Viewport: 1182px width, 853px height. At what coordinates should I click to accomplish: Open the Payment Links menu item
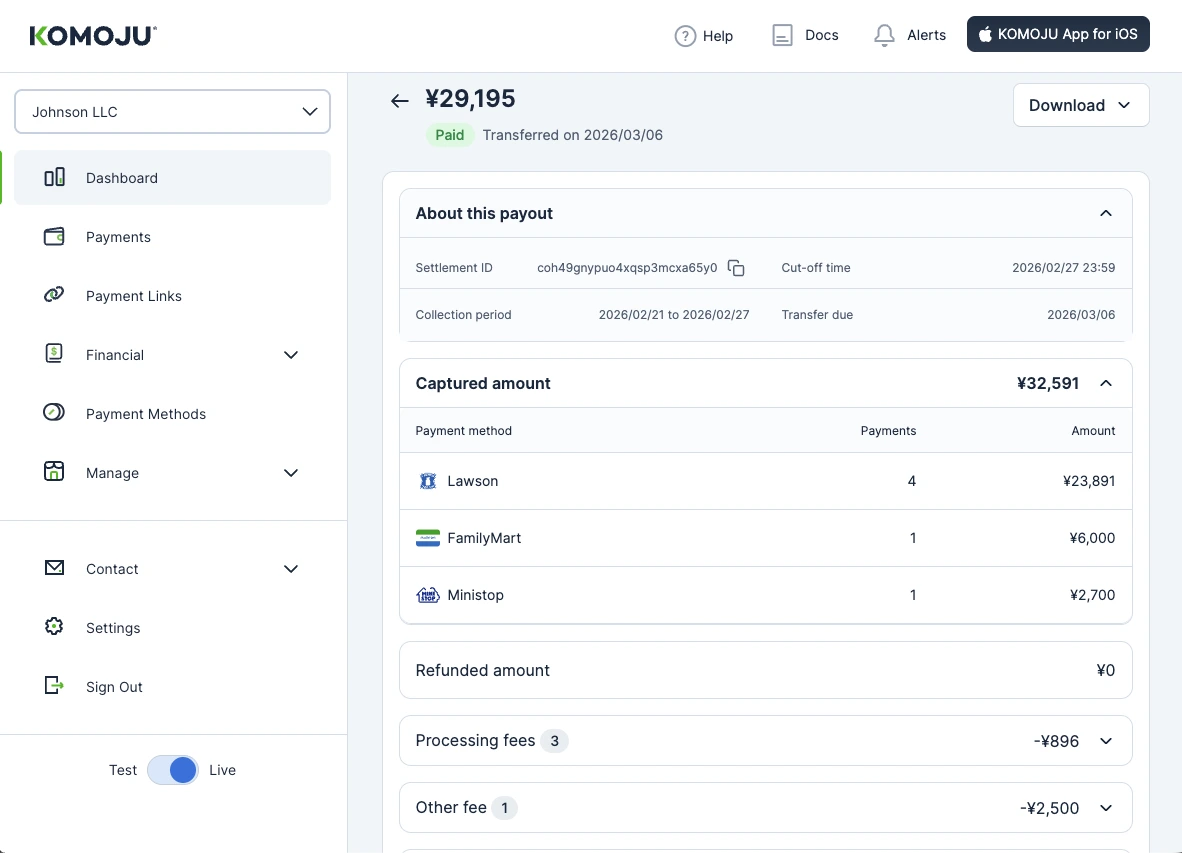pos(173,295)
